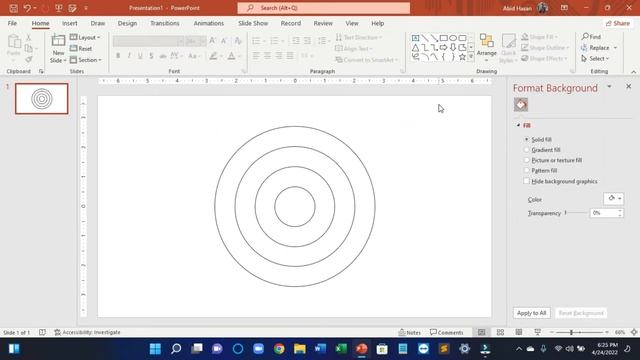Click the Fill bucket icon in Format Background
Image resolution: width=640 pixels, height=360 pixels.
[x=521, y=105]
